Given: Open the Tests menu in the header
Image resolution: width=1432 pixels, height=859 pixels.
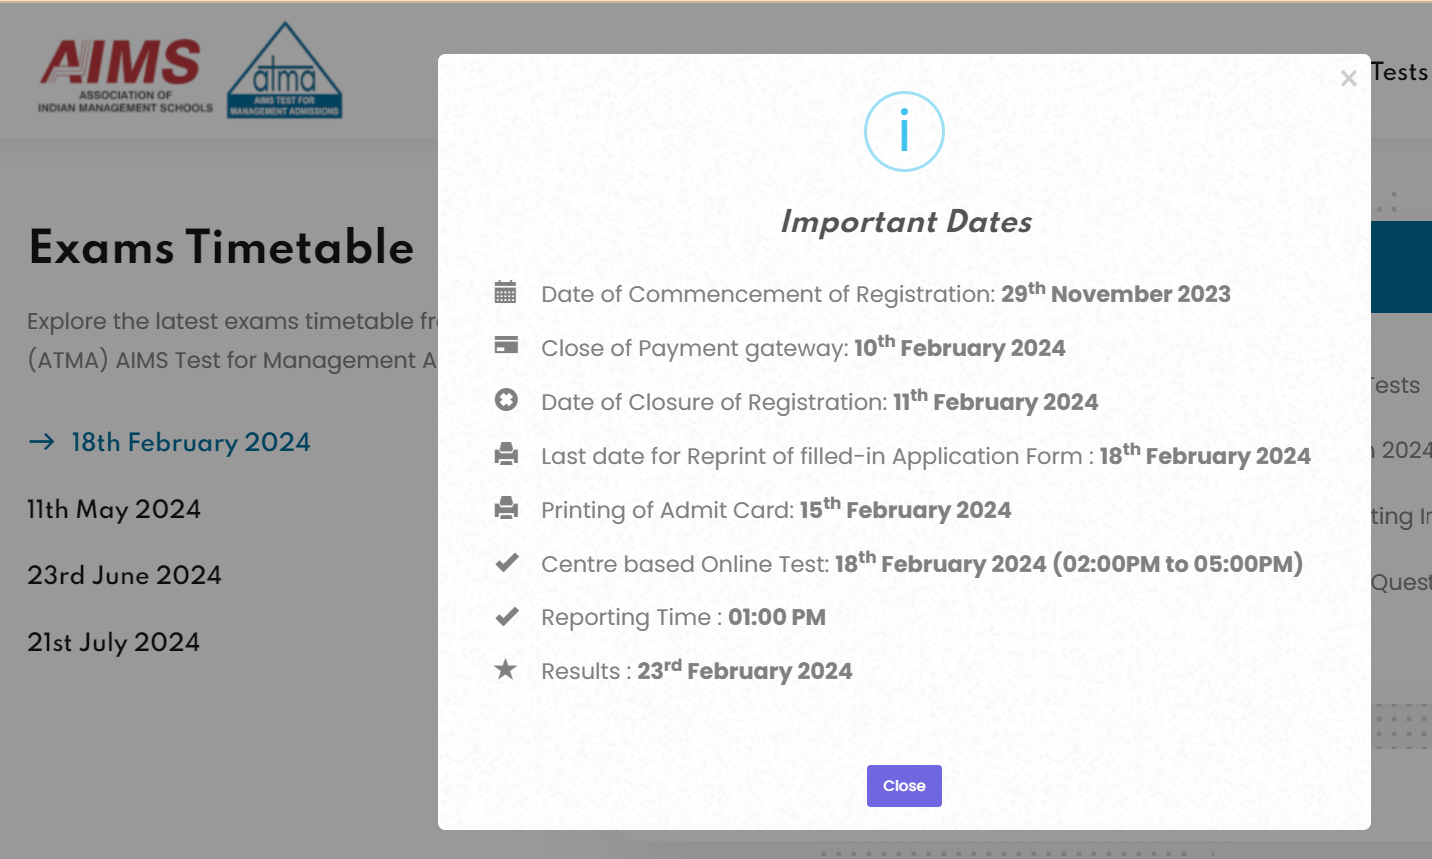Looking at the screenshot, I should (x=1399, y=72).
